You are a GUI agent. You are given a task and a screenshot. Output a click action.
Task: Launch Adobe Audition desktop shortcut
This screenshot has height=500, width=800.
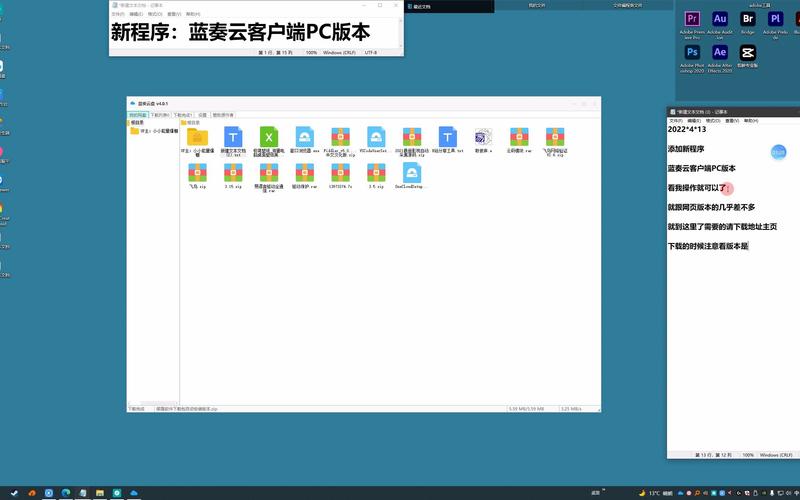click(720, 19)
